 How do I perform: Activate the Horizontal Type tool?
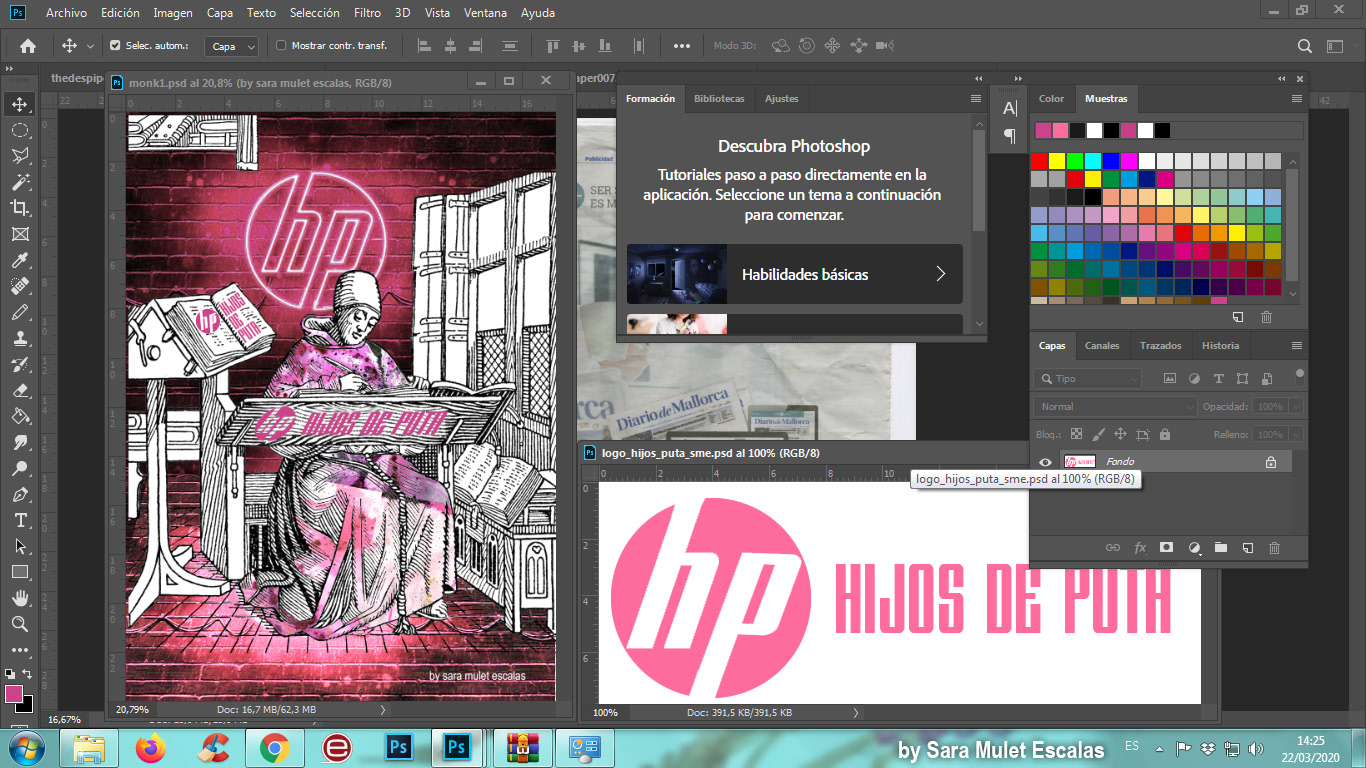click(x=20, y=520)
